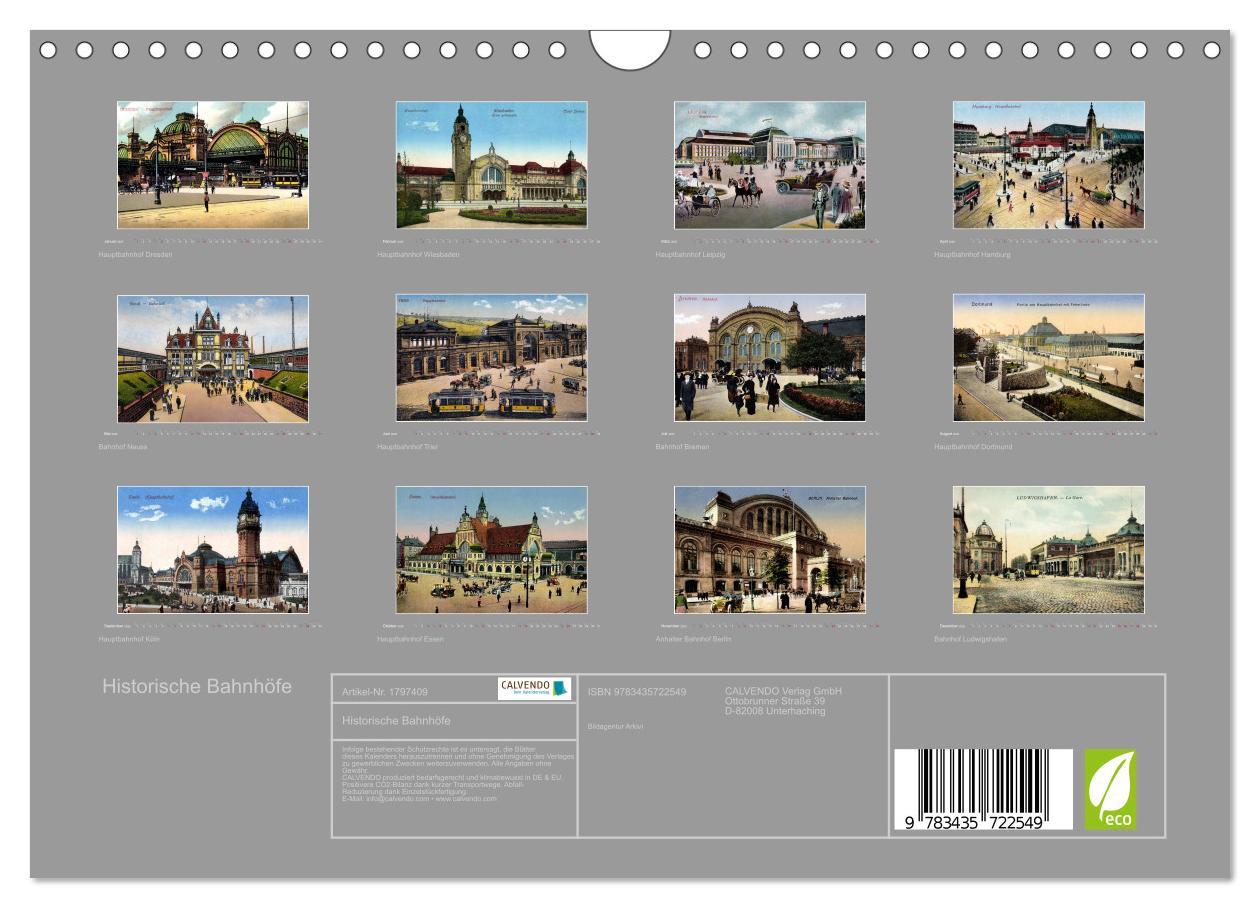Open the Bahnhof Ludwigshafen postcard image
The width and height of the screenshot is (1260, 908).
coord(1049,550)
